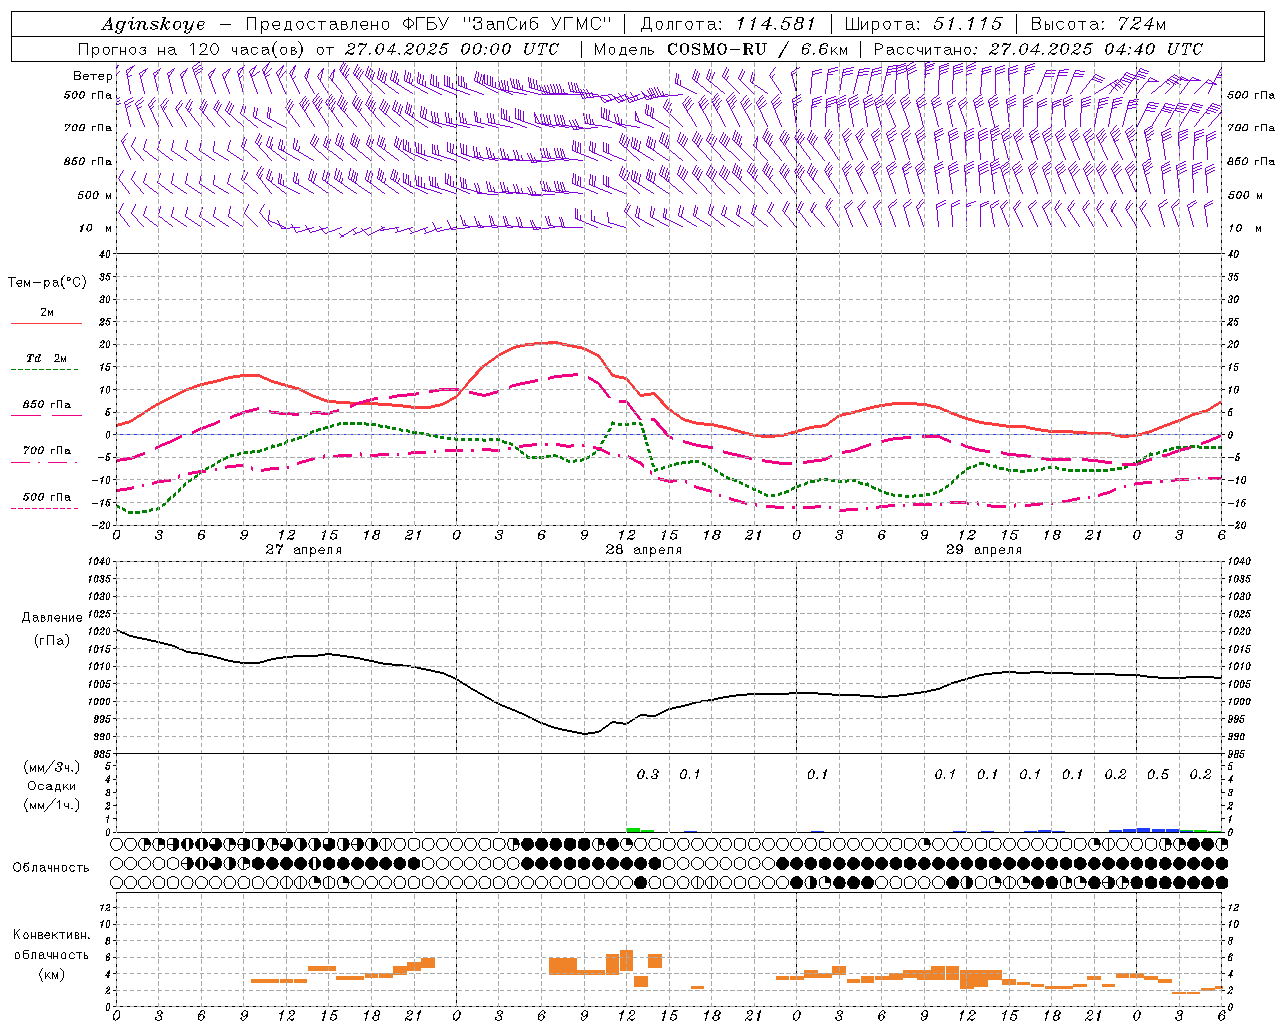
Task: Click the "Осадки" precipitation label
Action: [51, 786]
